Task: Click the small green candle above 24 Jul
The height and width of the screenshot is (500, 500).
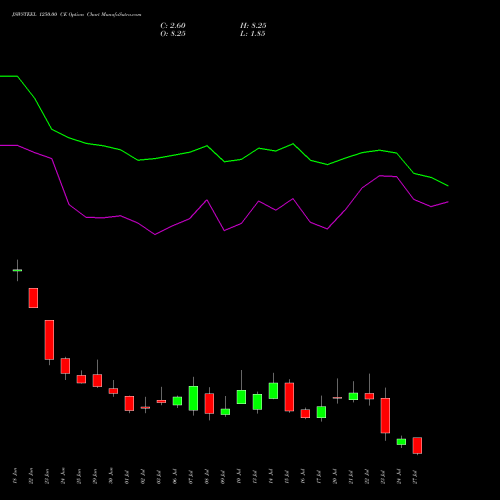Action: tap(401, 442)
